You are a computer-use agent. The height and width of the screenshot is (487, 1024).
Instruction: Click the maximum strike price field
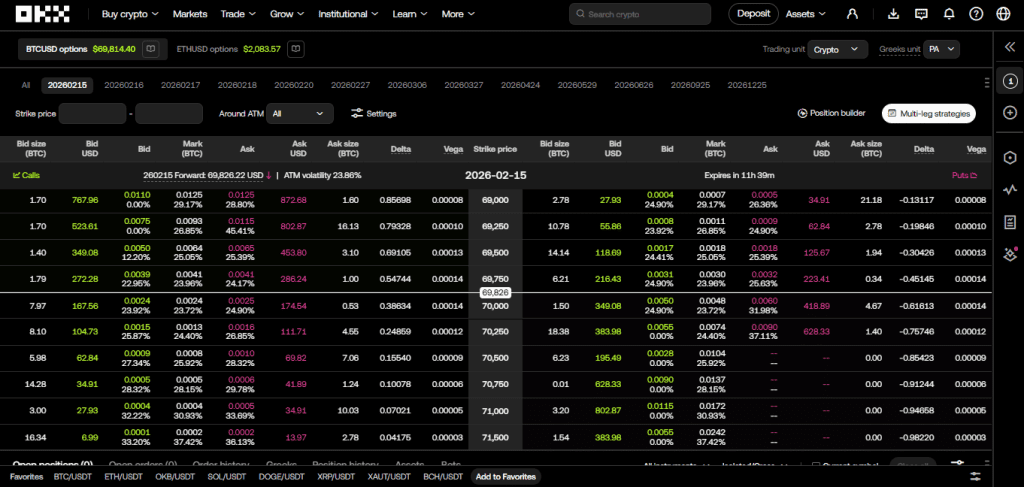pyautogui.click(x=169, y=114)
